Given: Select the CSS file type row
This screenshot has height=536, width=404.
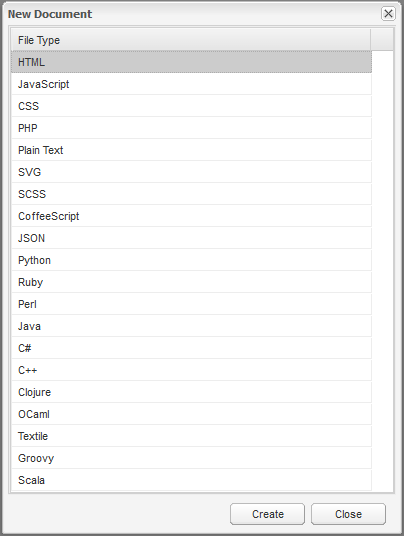Looking at the screenshot, I should (x=191, y=106).
